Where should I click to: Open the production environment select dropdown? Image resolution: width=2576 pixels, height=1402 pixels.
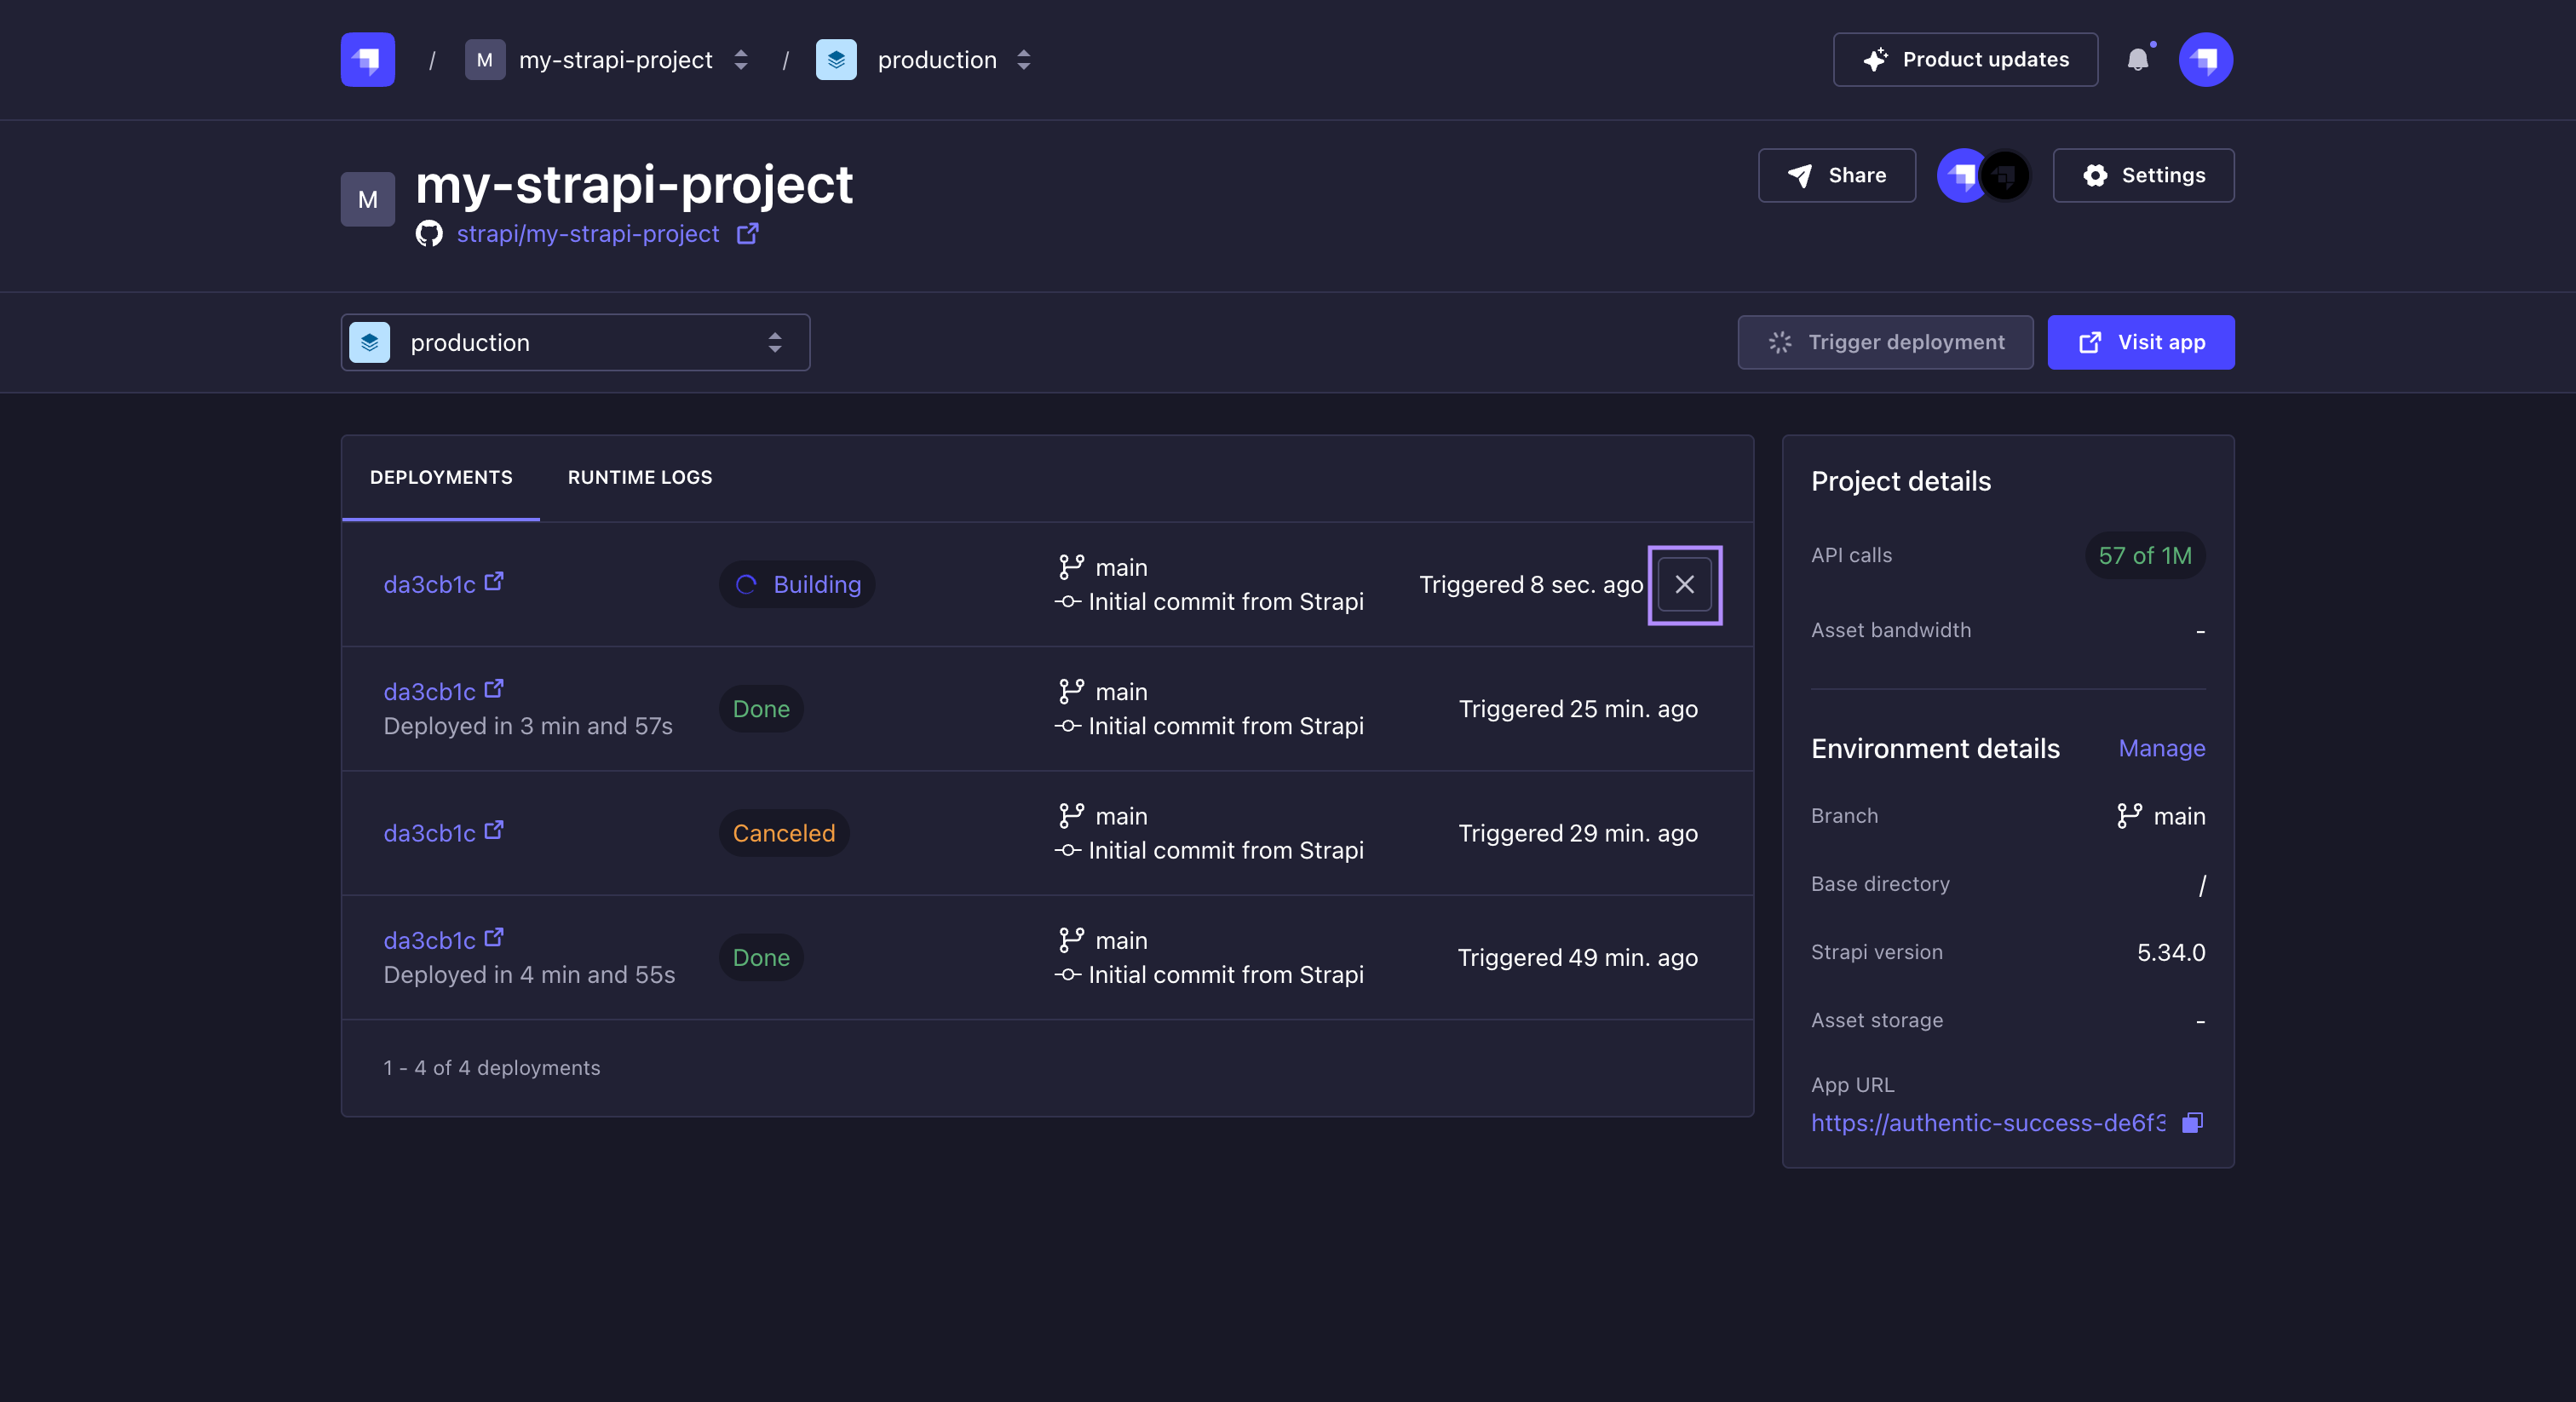tap(575, 343)
